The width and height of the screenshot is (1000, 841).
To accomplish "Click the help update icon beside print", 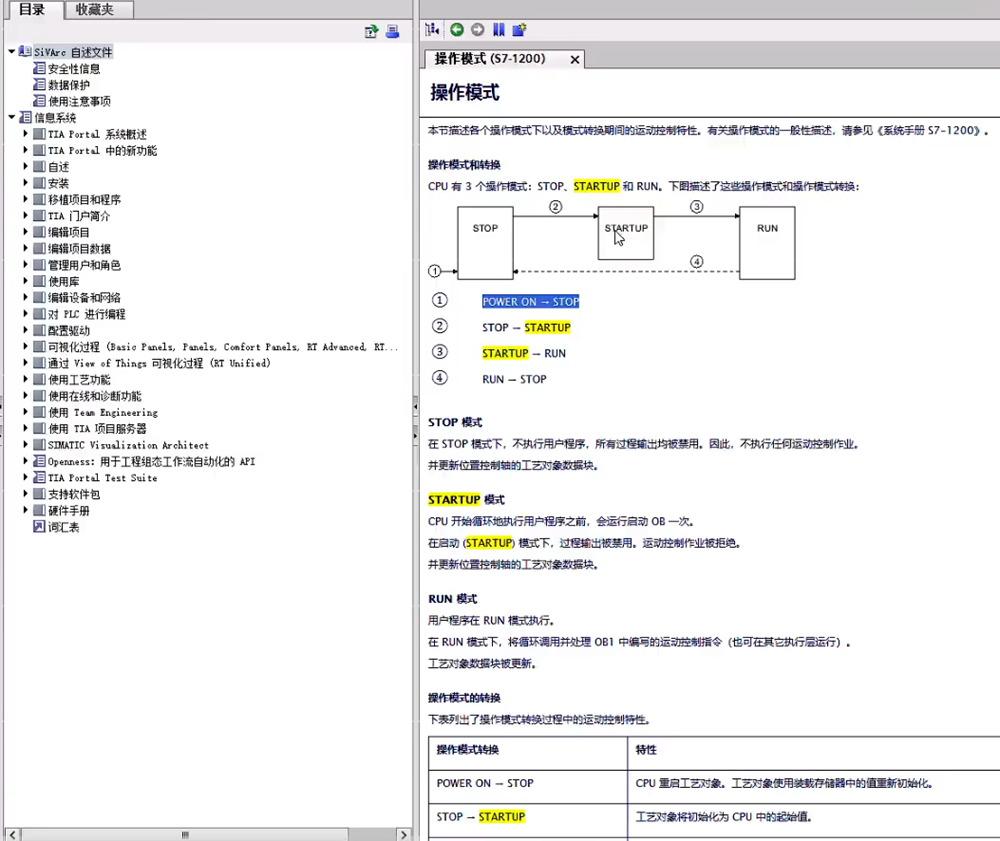I will click(x=371, y=32).
